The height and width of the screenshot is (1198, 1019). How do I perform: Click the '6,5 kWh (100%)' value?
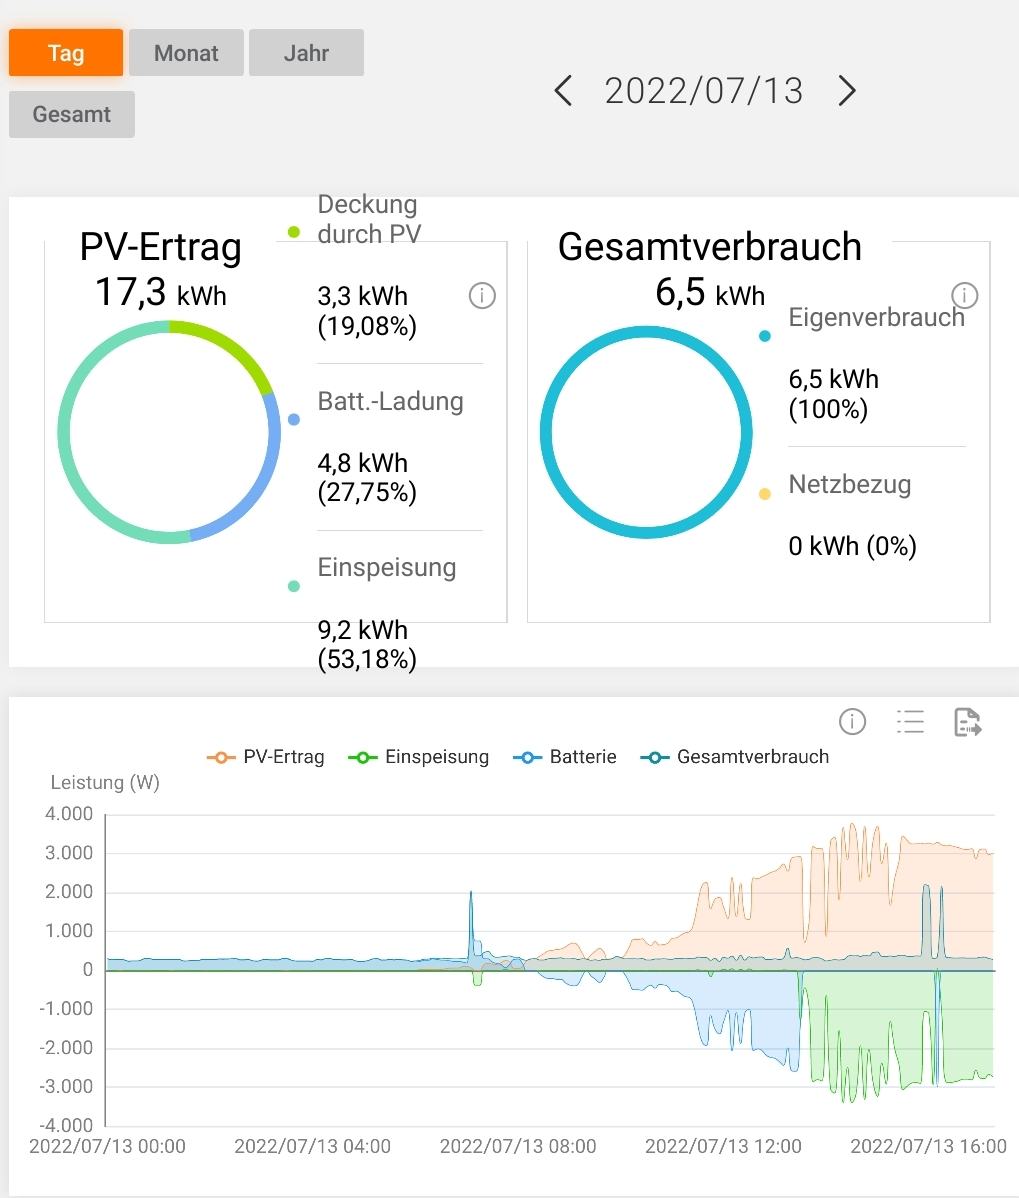click(833, 393)
